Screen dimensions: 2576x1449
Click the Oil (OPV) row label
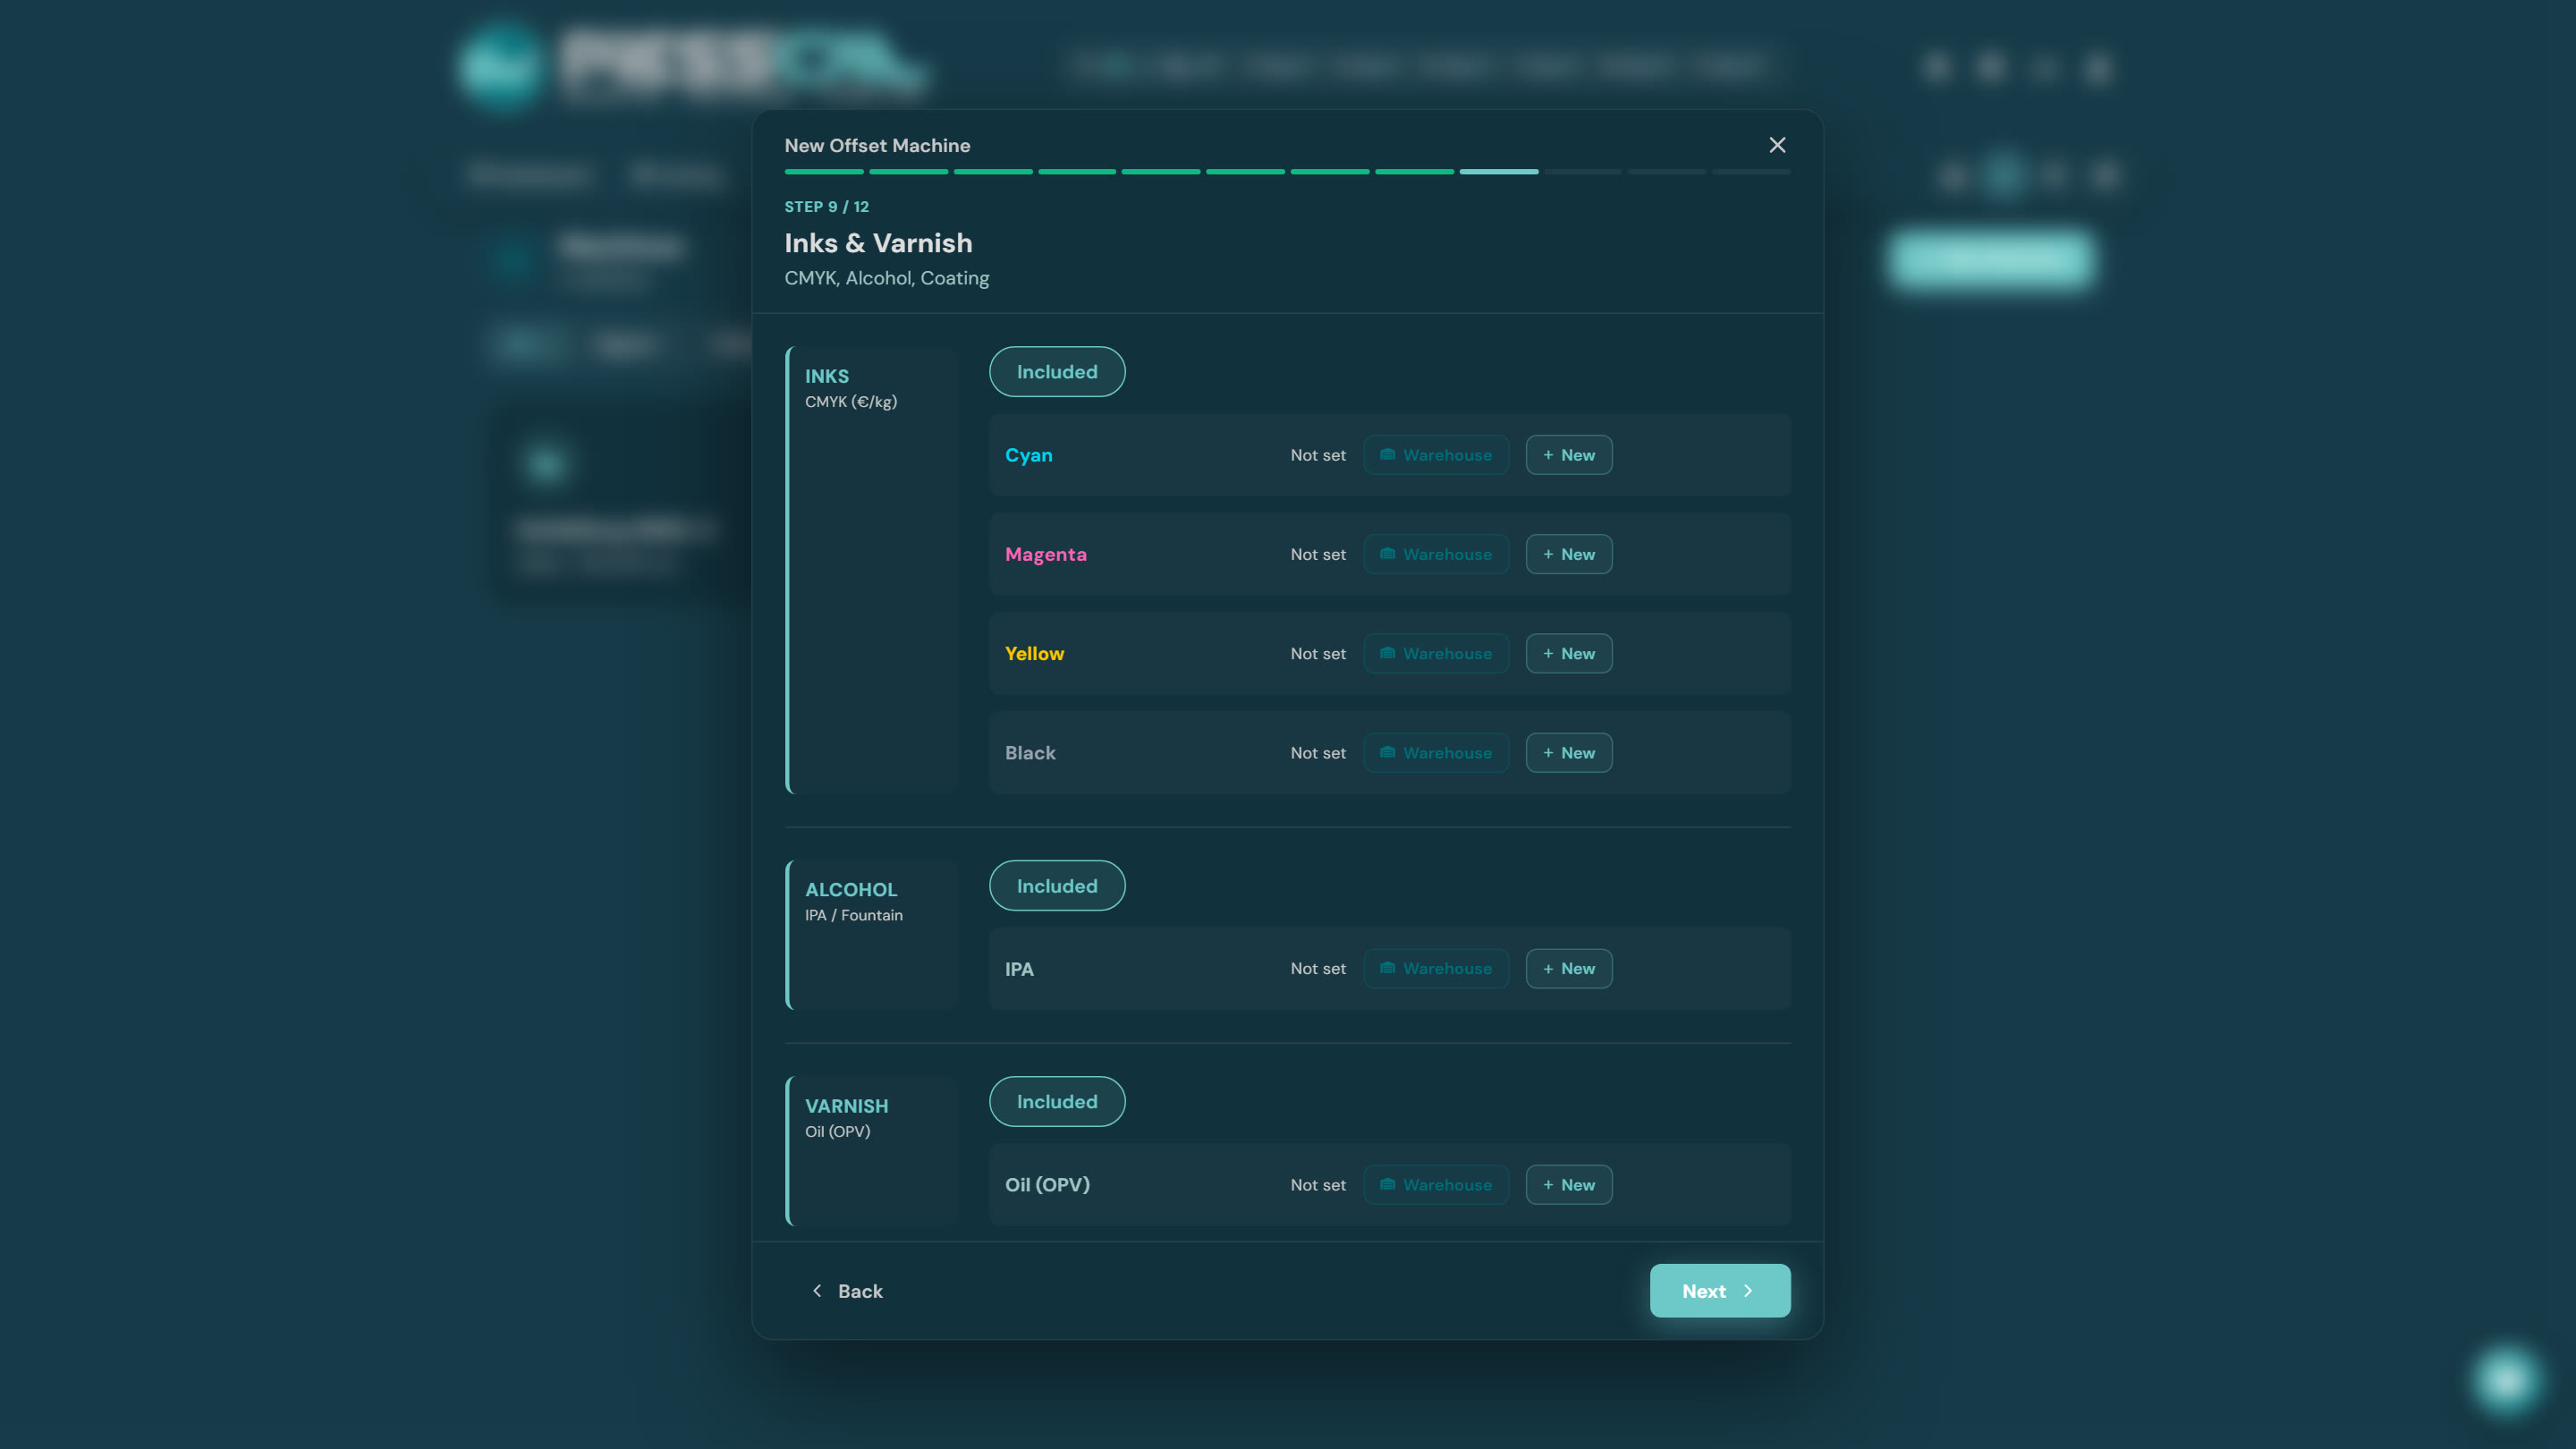pyautogui.click(x=1047, y=1185)
